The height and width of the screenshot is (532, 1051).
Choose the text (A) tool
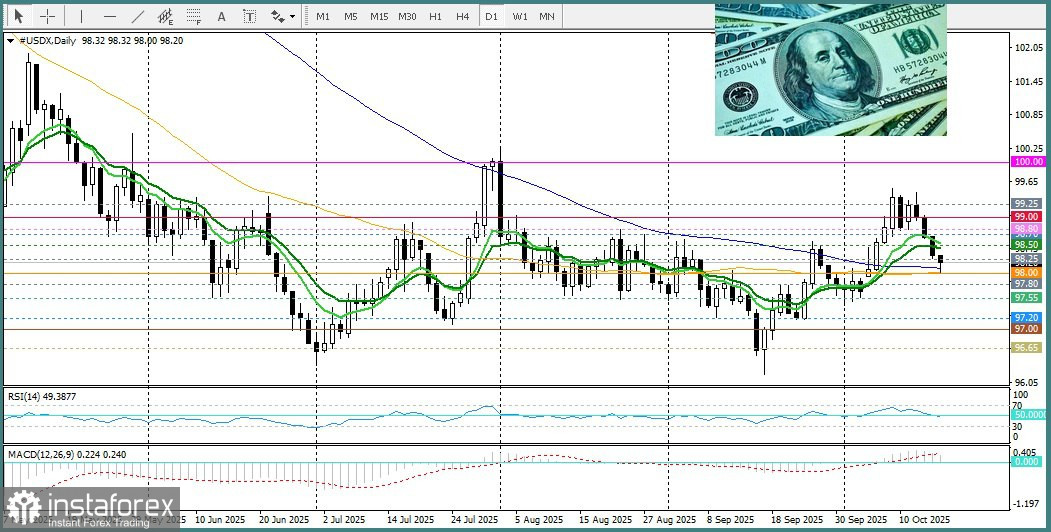221,16
